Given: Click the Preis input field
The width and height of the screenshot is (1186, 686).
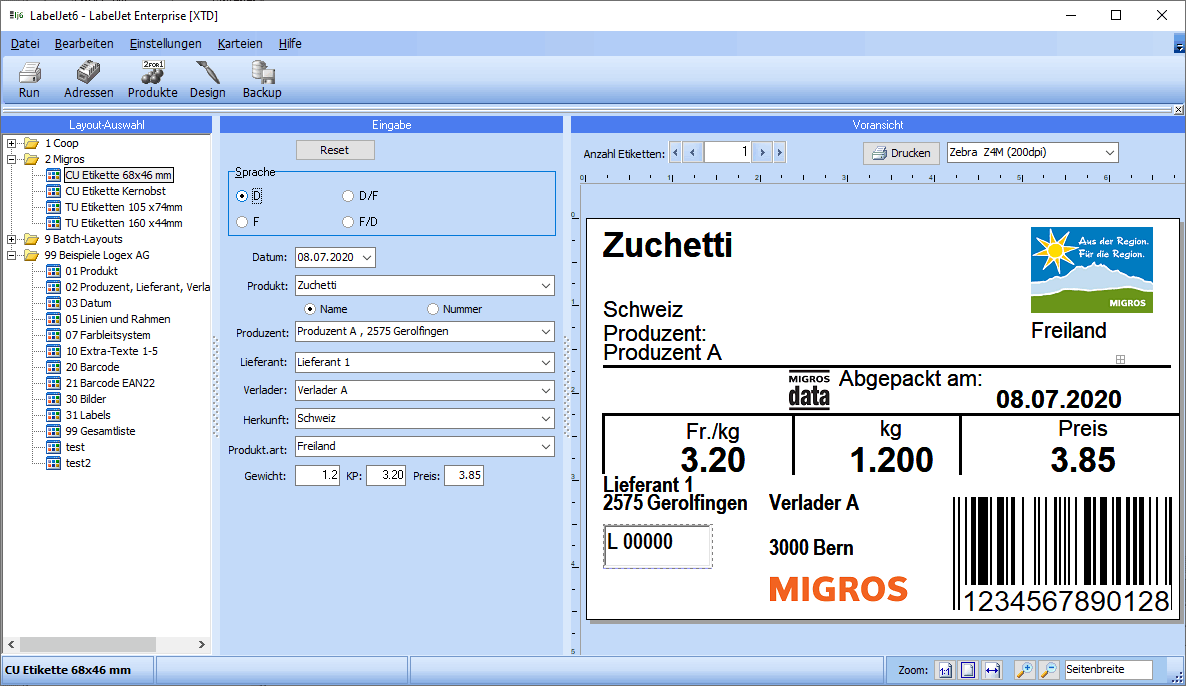Looking at the screenshot, I should [x=464, y=476].
